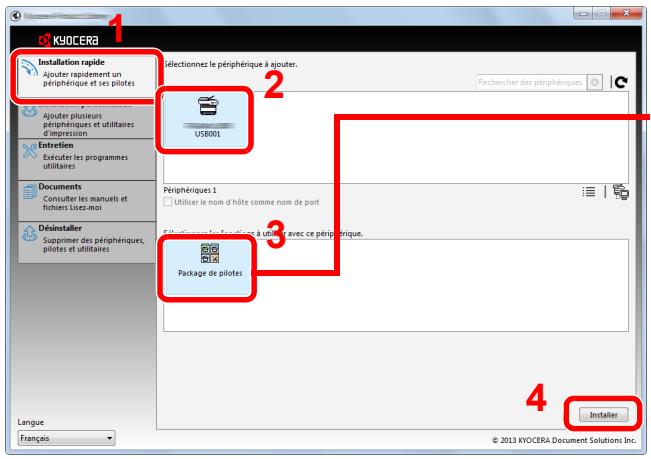This screenshot has height=459, width=651.
Task: Minimize the Kyocera installer window
Action: (583, 14)
